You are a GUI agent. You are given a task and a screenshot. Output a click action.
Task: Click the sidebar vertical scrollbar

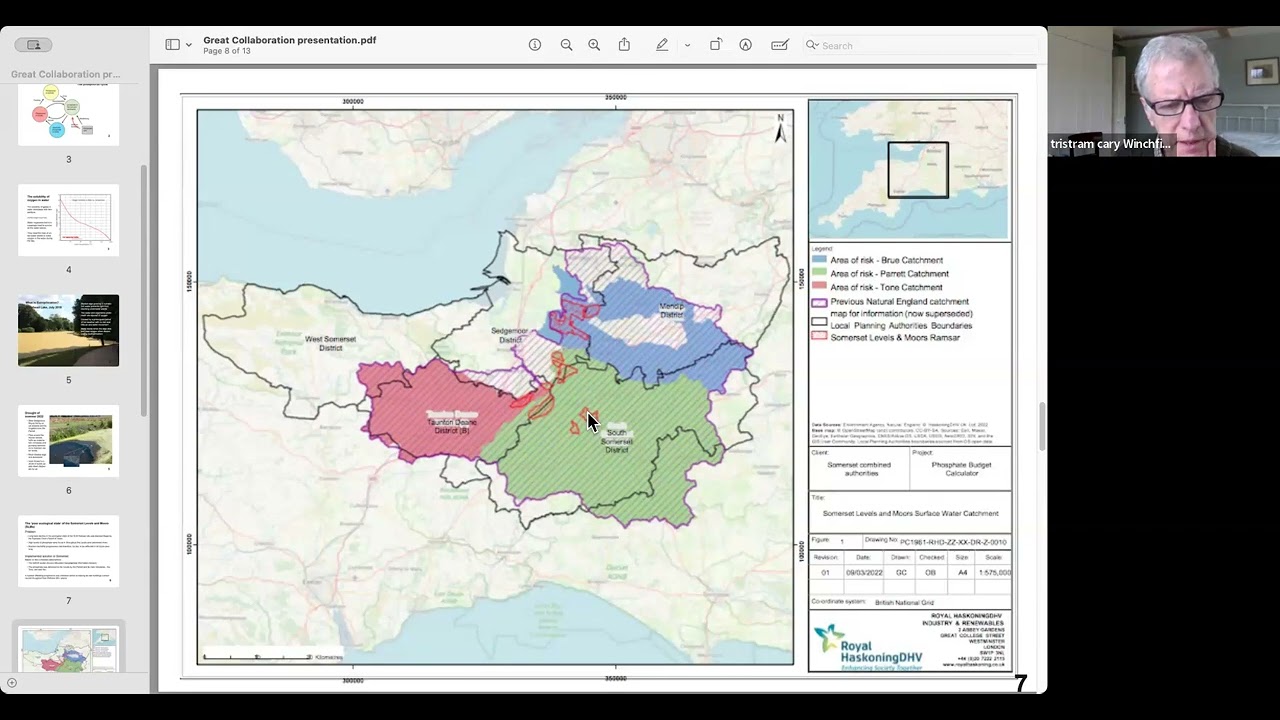coord(143,290)
